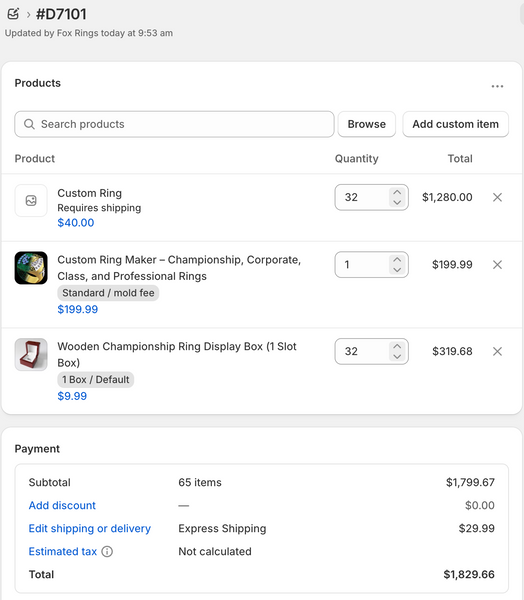
Task: Increase Custom Ring Maker quantity up arrow
Action: coord(397,260)
